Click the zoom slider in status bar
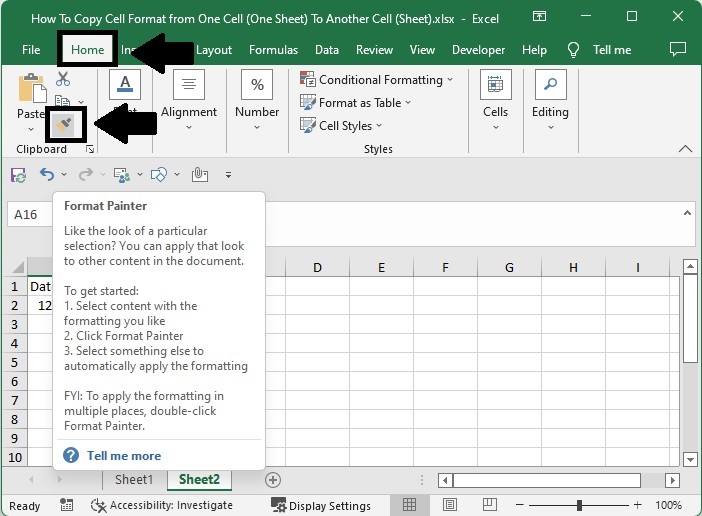 [579, 505]
